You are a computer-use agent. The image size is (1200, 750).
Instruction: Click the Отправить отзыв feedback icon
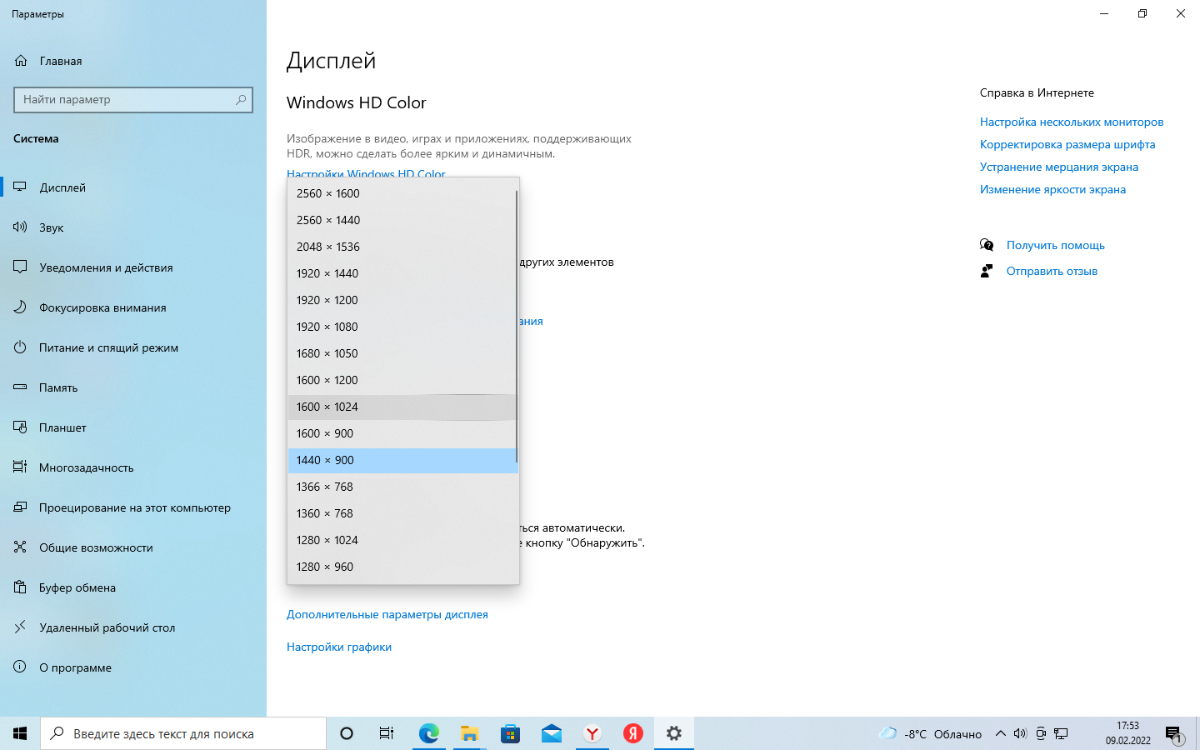[x=987, y=271]
